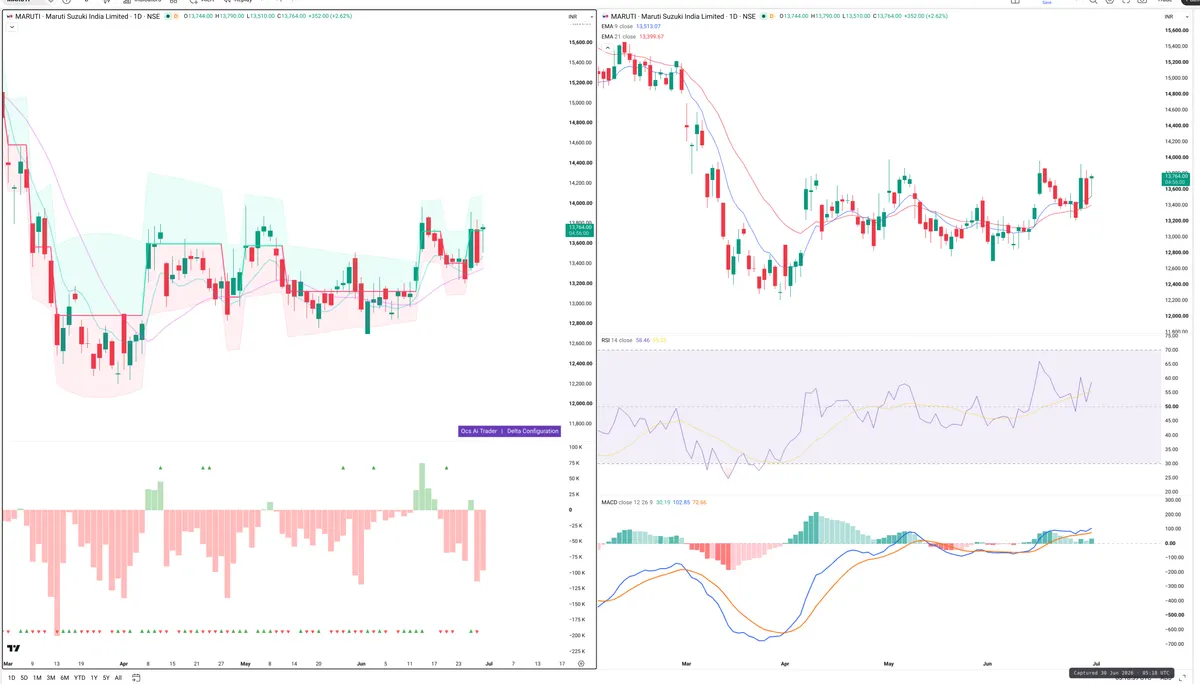Click the 12,000.00 level on left price axis
The height and width of the screenshot is (684, 1200).
click(x=581, y=404)
